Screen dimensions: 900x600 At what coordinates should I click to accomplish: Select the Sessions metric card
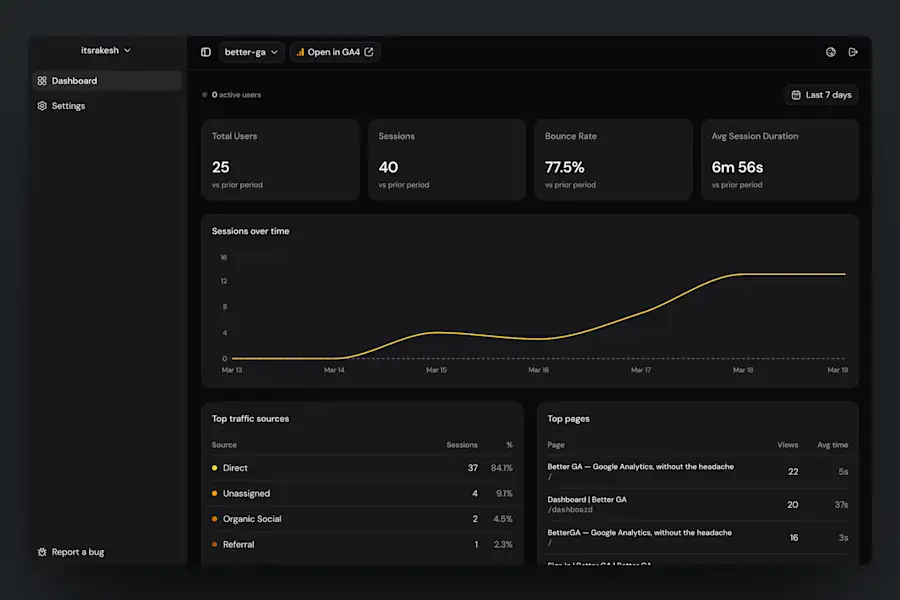point(447,160)
